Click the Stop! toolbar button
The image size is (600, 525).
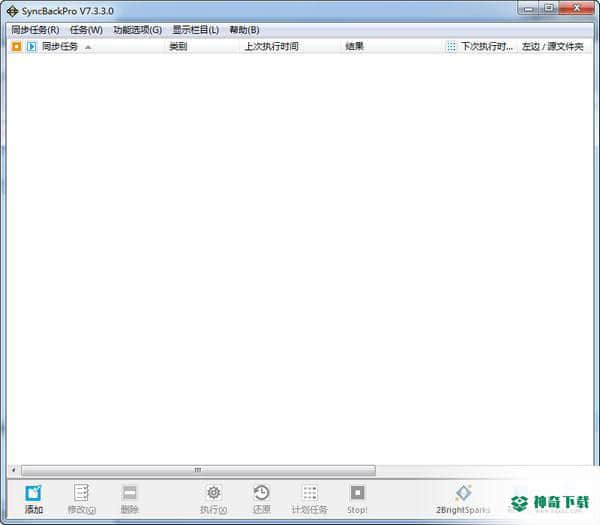357,499
